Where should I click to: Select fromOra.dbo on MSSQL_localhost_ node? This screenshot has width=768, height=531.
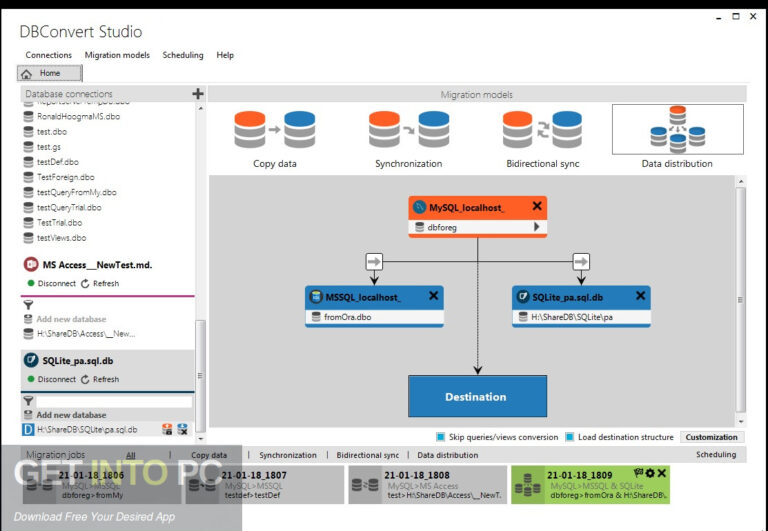tap(374, 317)
